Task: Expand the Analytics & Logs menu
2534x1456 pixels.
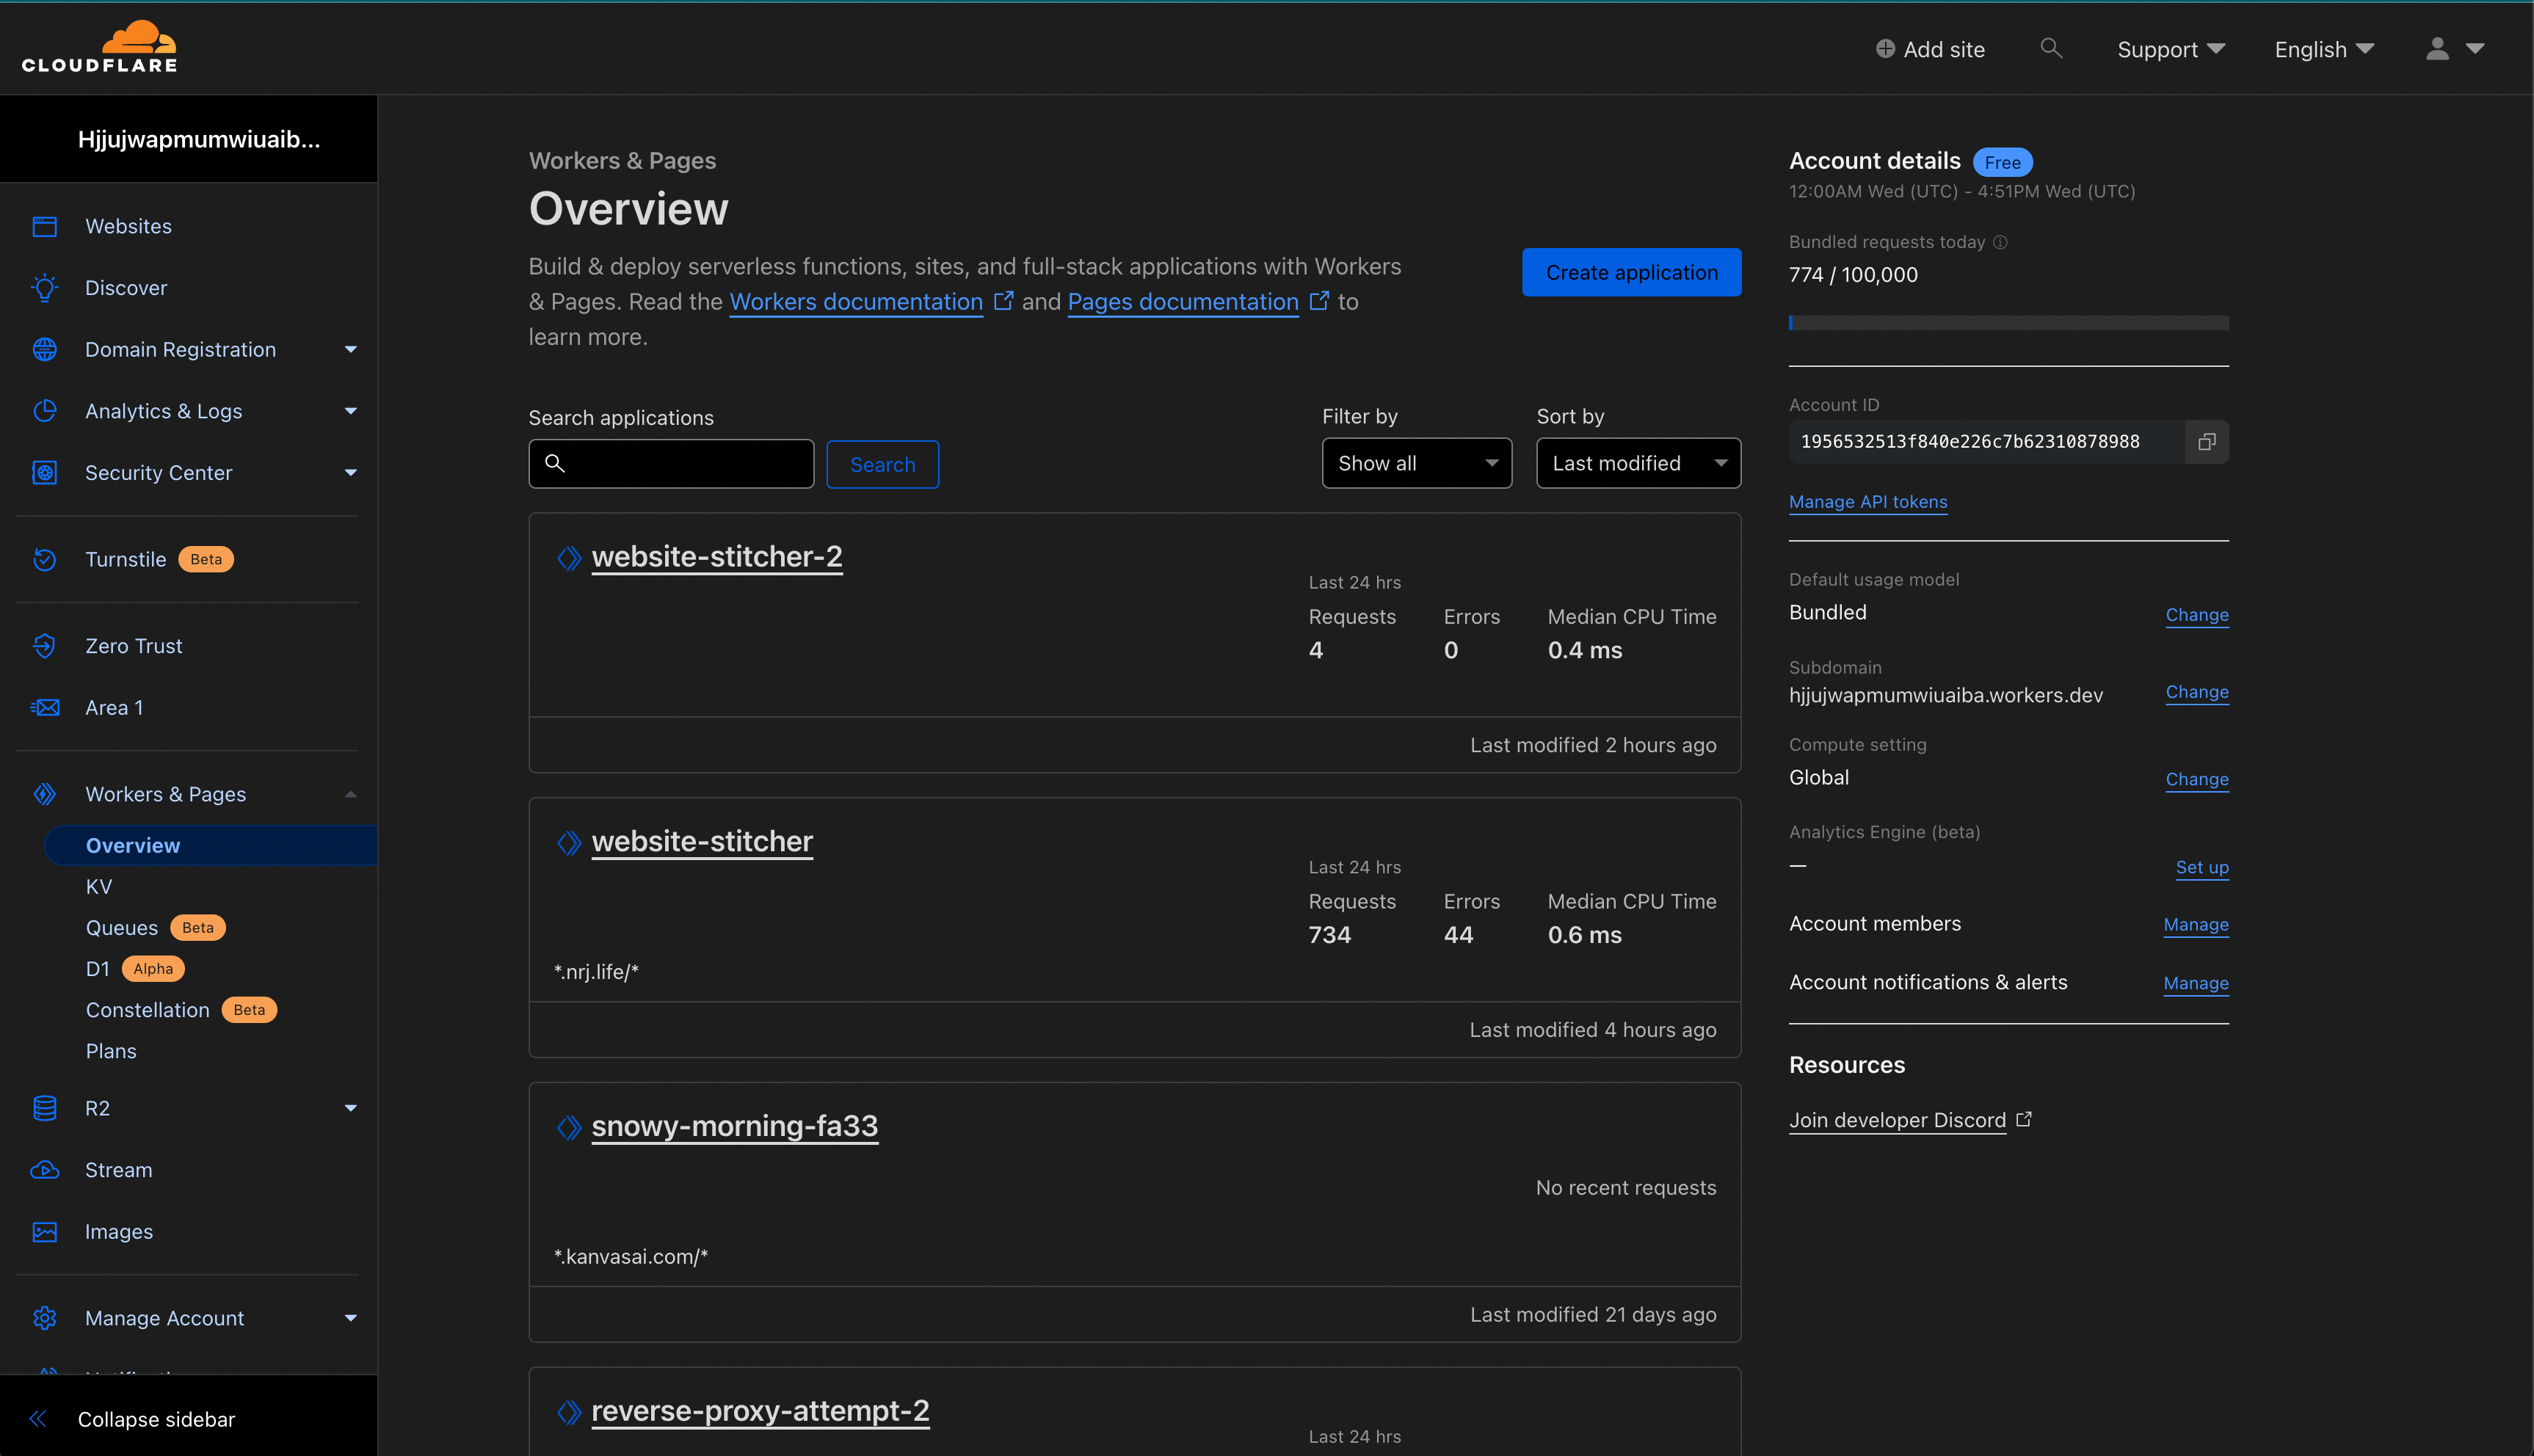Action: (350, 411)
